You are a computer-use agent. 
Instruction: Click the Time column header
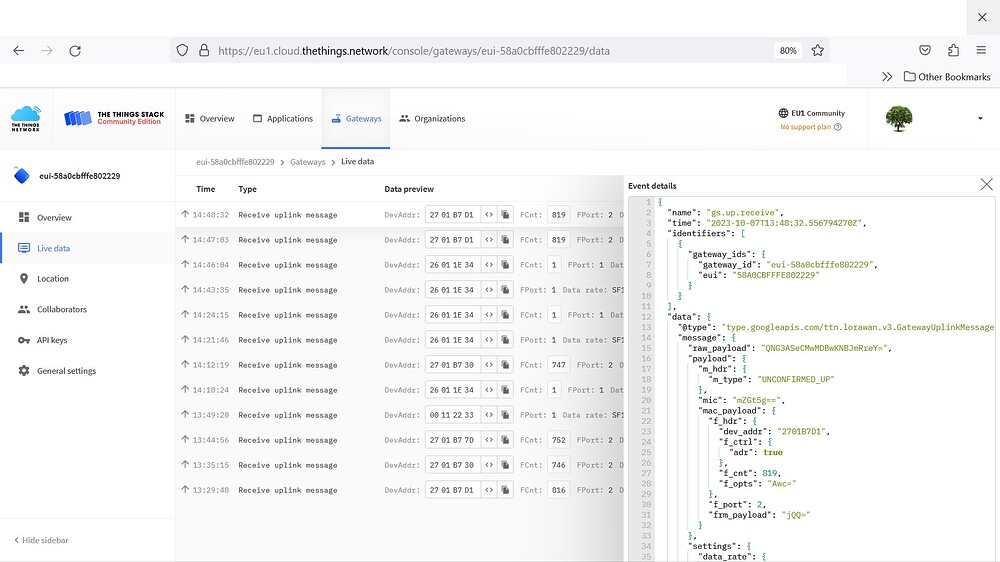coord(205,189)
